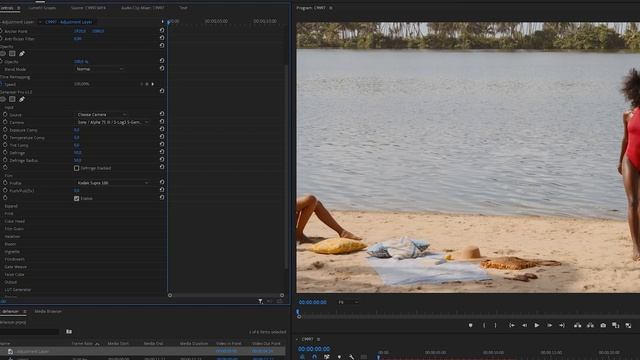Select free draw bezier pen under Opacity
Screen dimensions: 640x360
click(22, 53)
